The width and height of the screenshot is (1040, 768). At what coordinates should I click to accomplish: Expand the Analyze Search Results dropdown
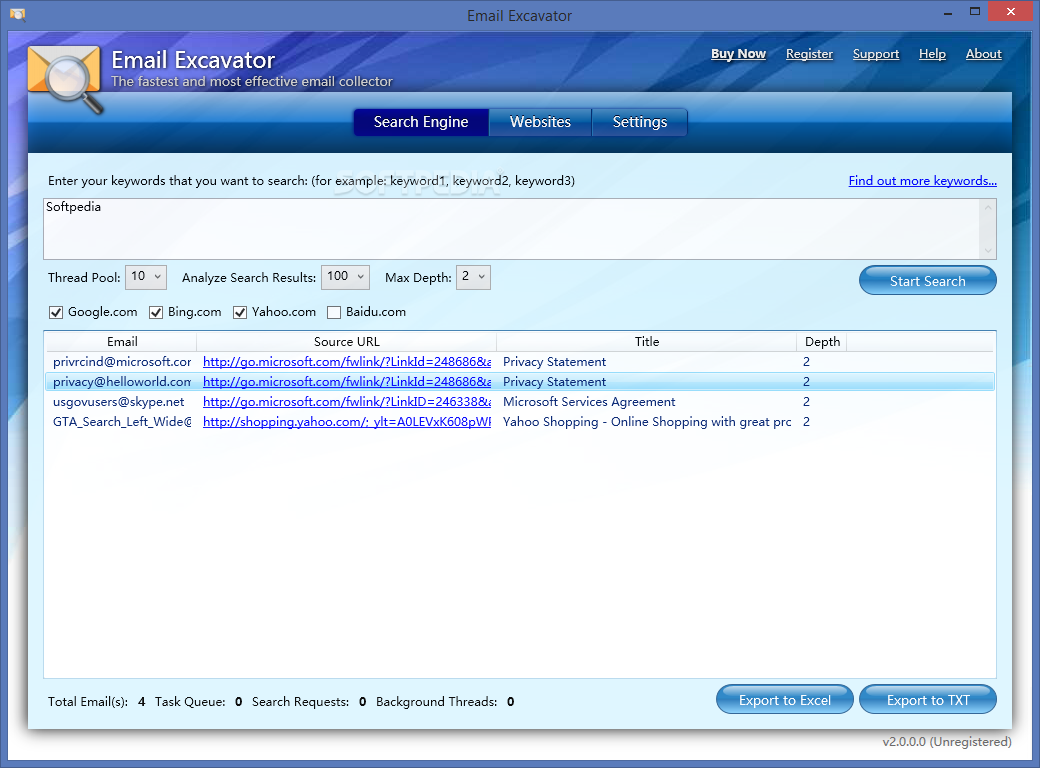pos(346,277)
